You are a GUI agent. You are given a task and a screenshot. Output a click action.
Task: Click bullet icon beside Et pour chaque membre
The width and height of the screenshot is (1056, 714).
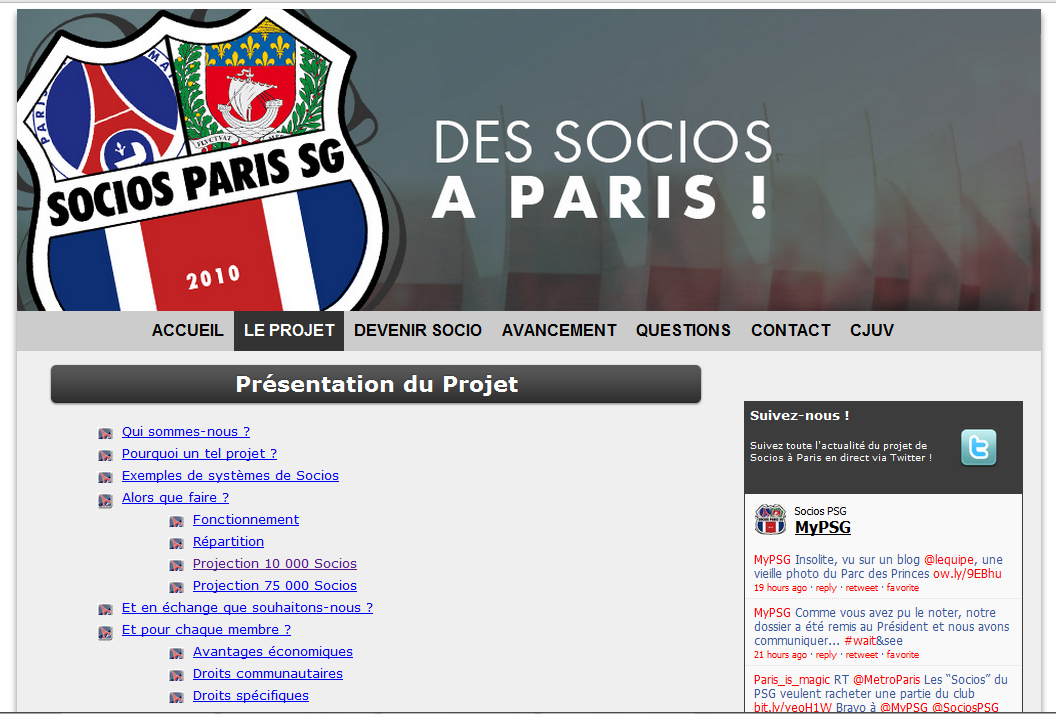pyautogui.click(x=105, y=632)
